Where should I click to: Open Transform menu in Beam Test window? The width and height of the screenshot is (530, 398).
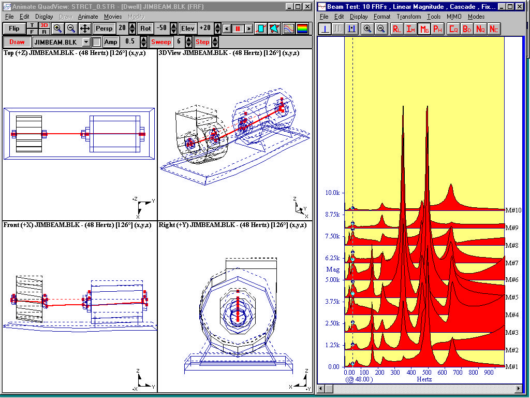point(408,17)
